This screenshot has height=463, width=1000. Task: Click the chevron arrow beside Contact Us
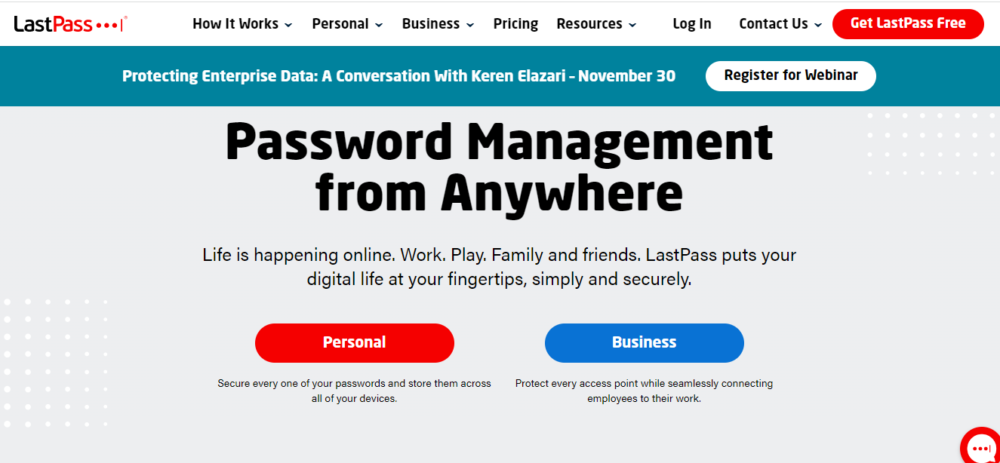pyautogui.click(x=818, y=25)
